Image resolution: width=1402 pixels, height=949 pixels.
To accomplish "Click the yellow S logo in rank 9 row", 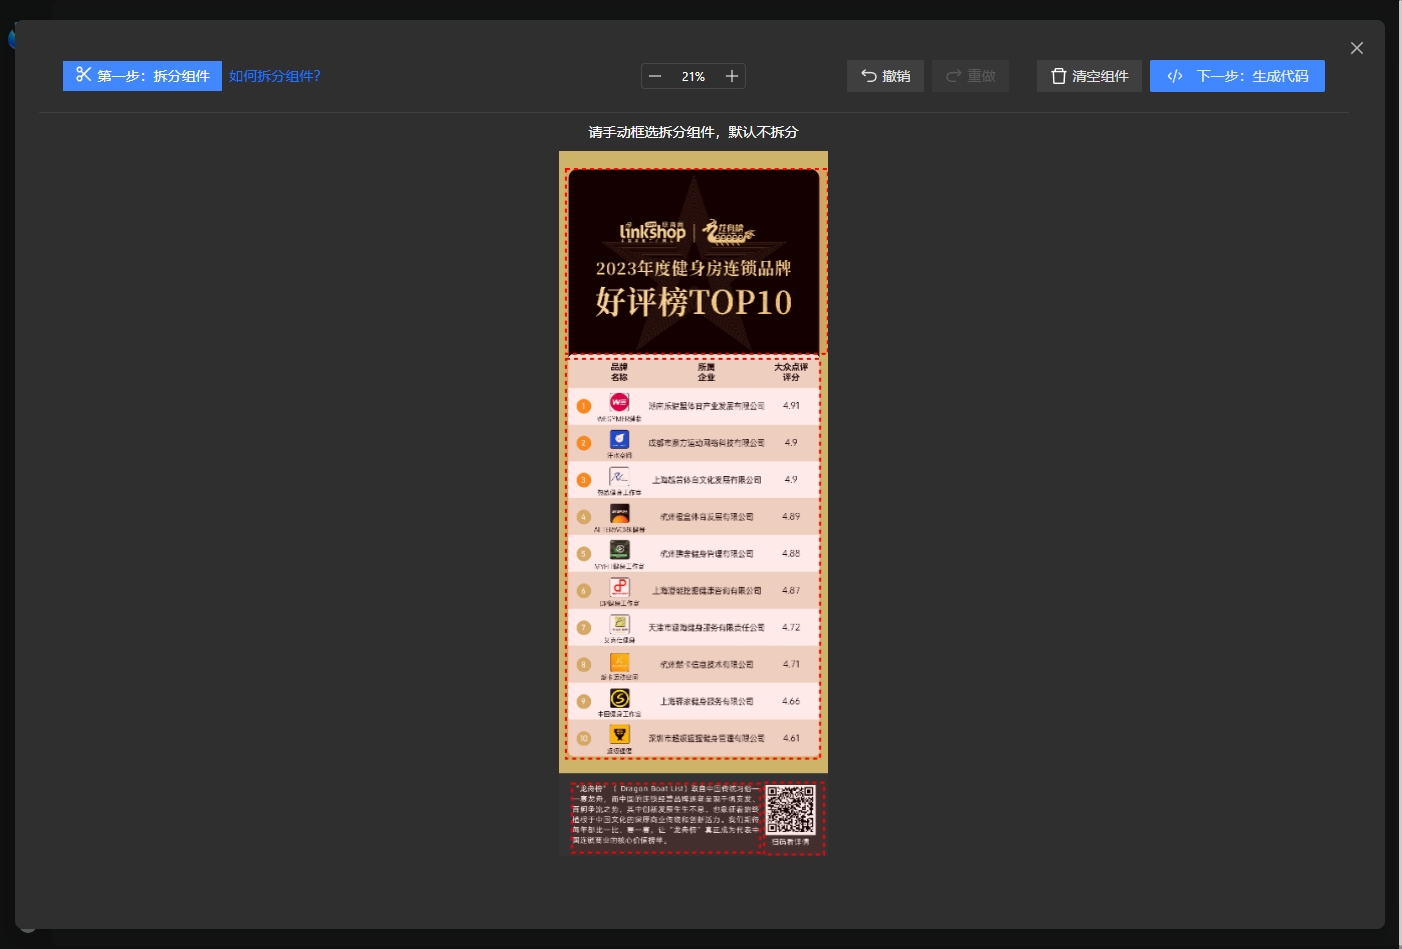I will click(x=620, y=698).
